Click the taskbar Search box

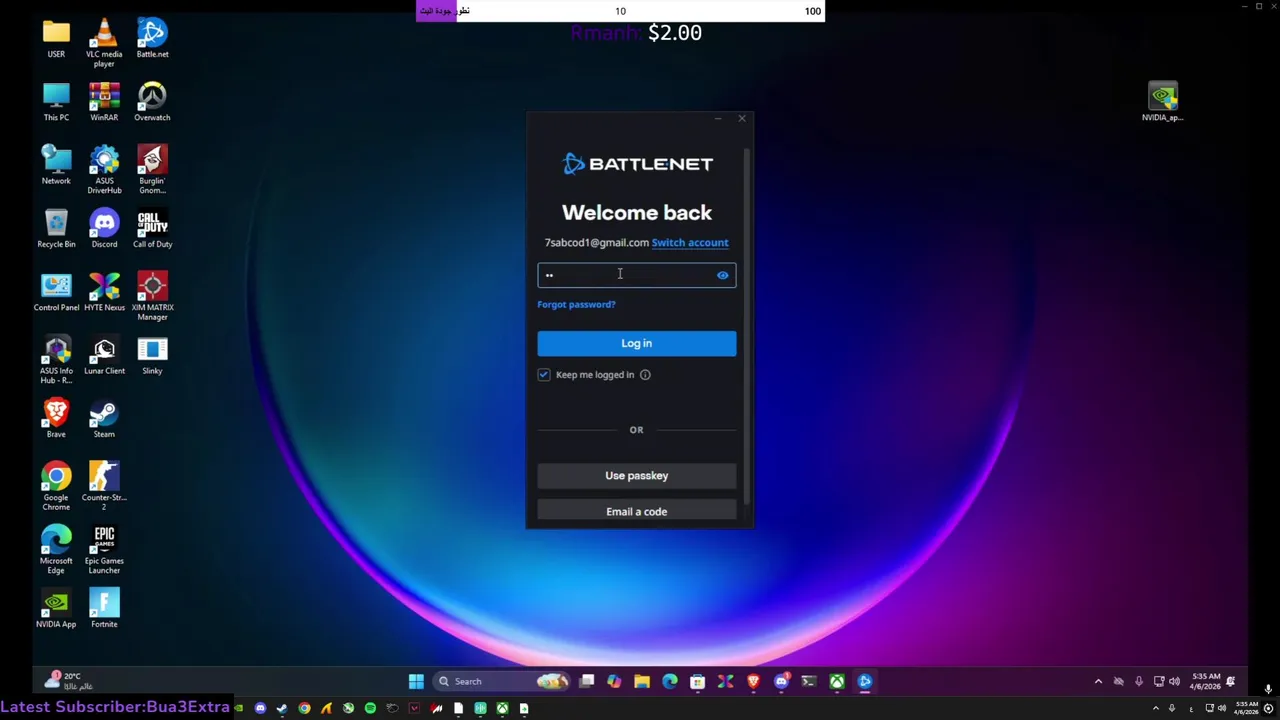point(502,682)
